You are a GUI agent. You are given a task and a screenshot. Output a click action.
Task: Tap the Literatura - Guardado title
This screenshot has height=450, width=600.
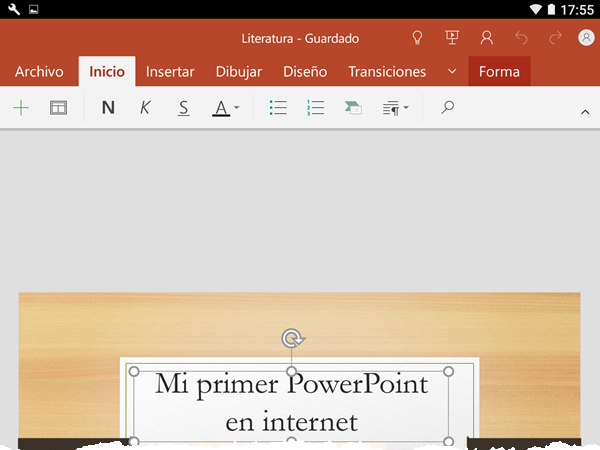click(x=300, y=39)
